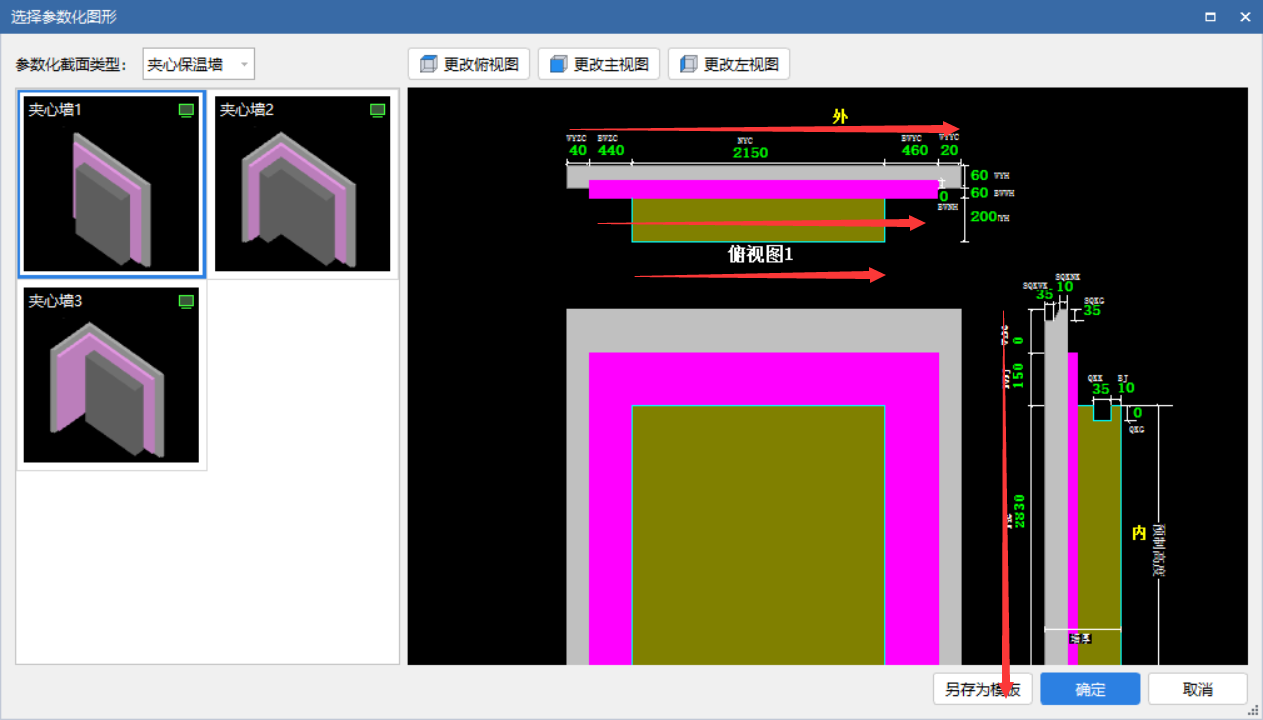Click the WYZC value 40
The height and width of the screenshot is (720, 1263).
(x=578, y=151)
